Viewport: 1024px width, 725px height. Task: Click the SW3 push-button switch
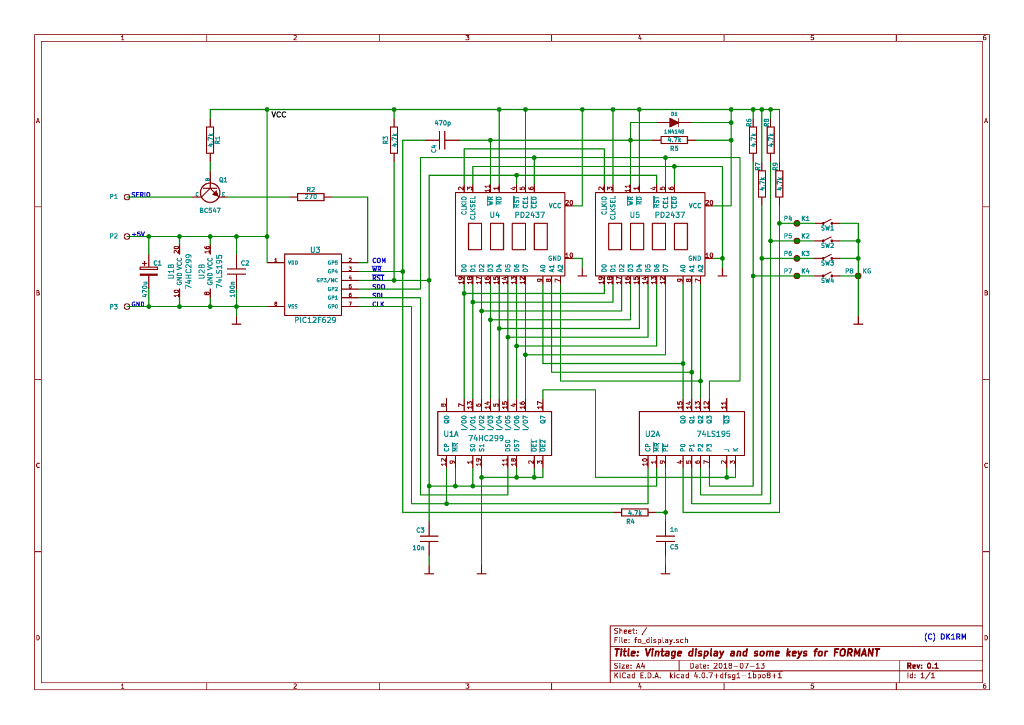(827, 257)
